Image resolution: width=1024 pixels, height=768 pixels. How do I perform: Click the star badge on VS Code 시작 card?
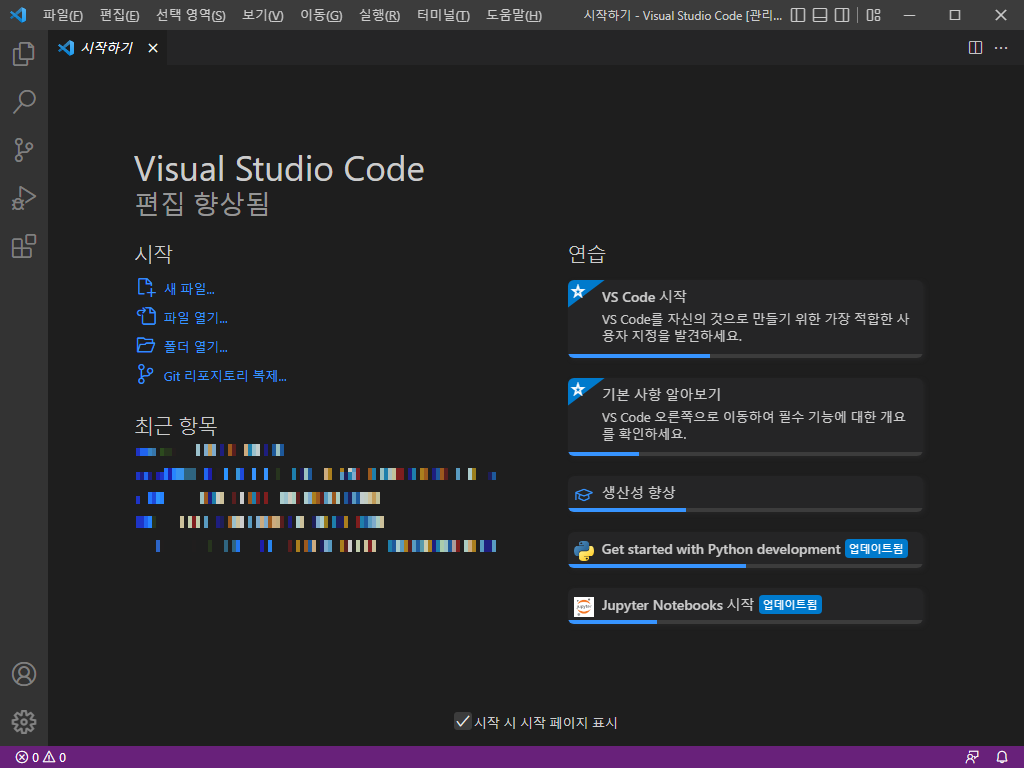click(x=578, y=291)
